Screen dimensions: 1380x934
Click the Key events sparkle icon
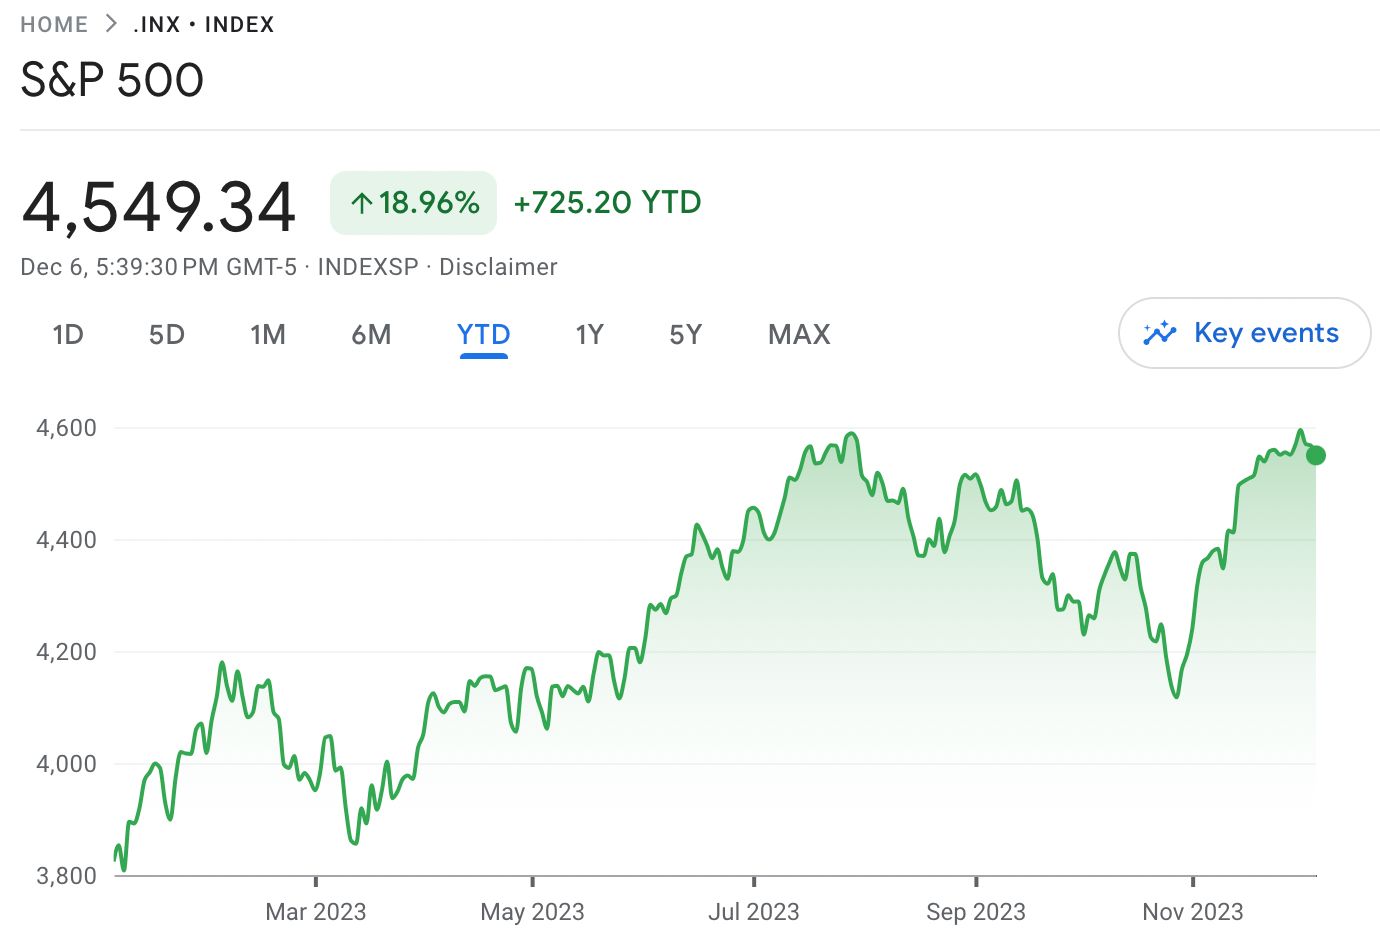tap(1160, 333)
